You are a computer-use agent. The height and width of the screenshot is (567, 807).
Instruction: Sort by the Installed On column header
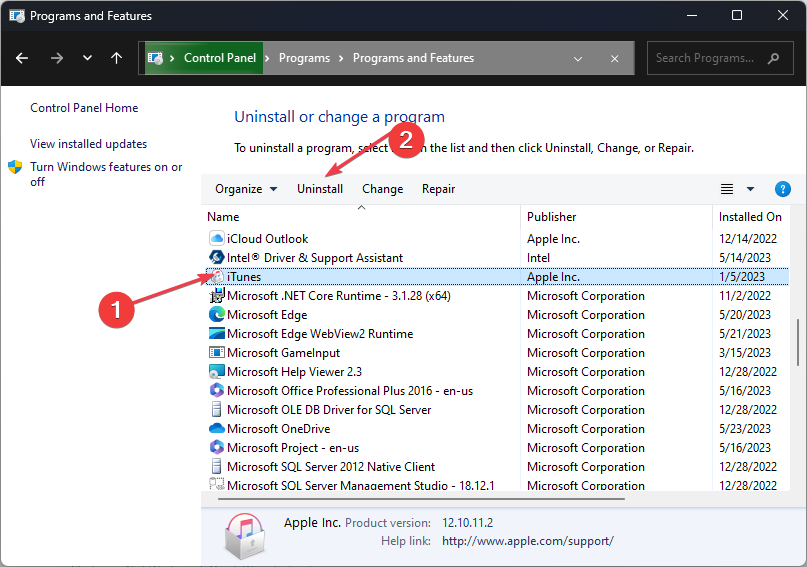tap(750, 217)
